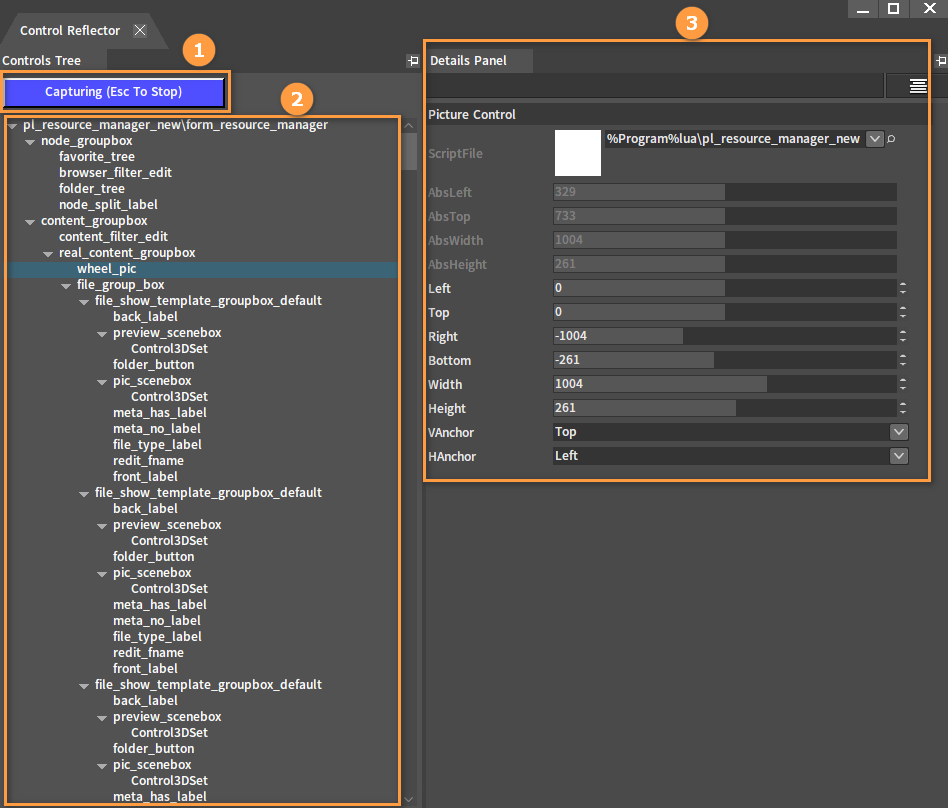
Task: Pin the Controls Tree panel
Action: click(x=413, y=60)
